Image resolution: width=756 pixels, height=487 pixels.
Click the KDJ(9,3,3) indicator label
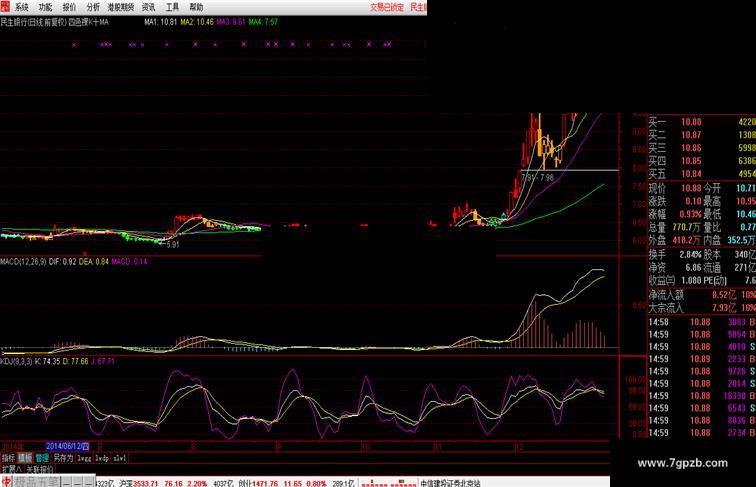[x=16, y=361]
